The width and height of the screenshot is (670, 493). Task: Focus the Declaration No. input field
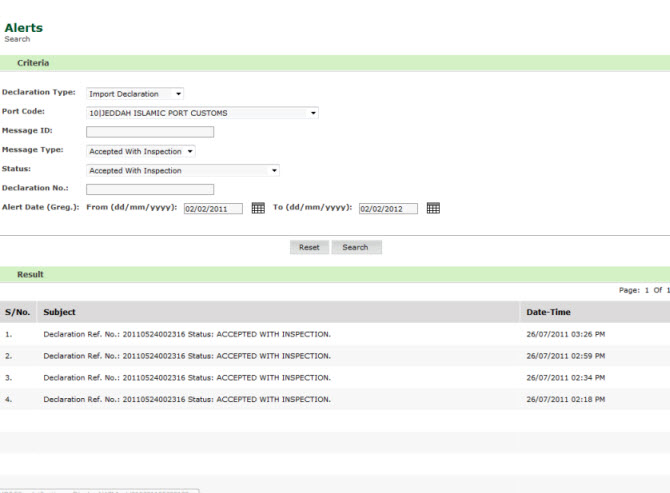150,189
